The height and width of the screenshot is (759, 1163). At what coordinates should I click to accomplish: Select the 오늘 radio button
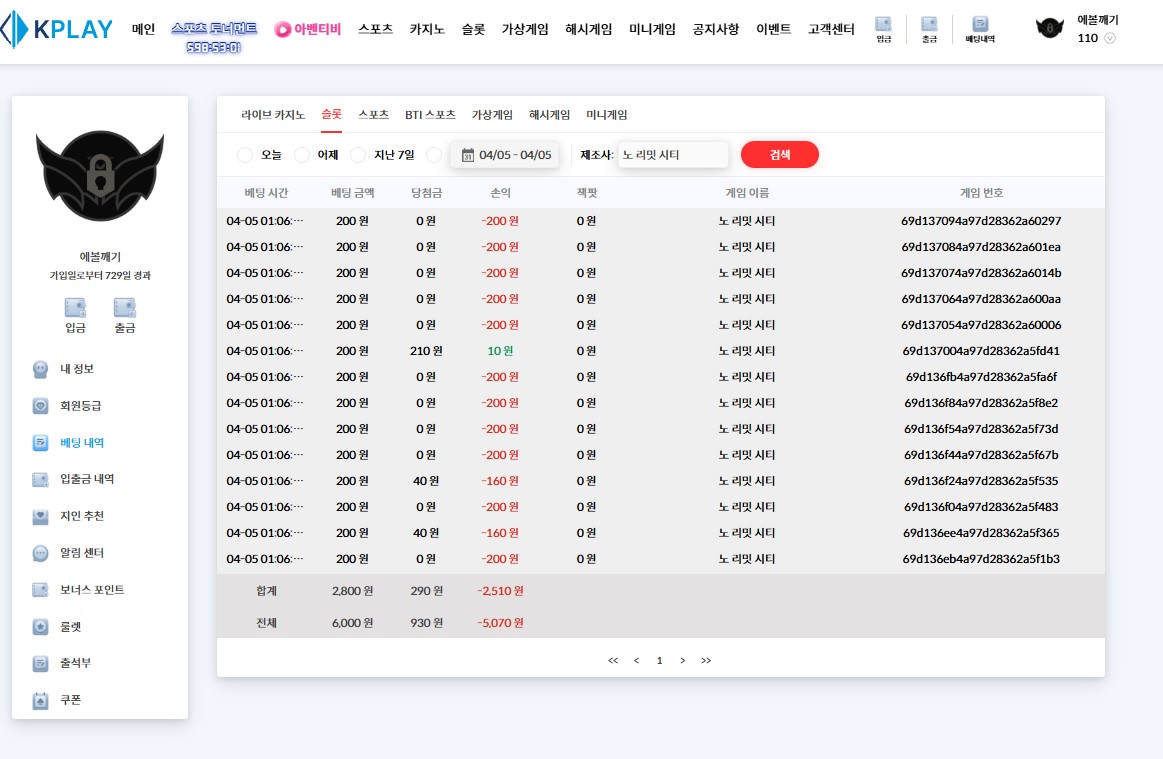click(245, 155)
